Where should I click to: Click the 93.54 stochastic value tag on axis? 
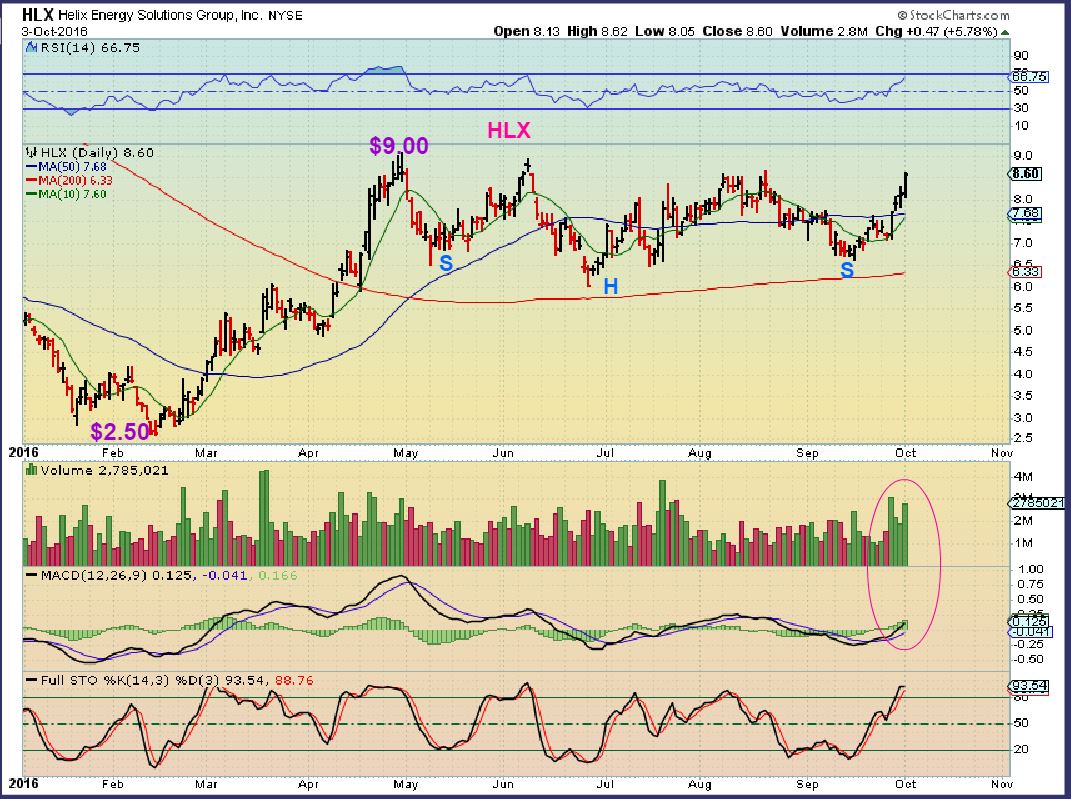pyautogui.click(x=1029, y=686)
